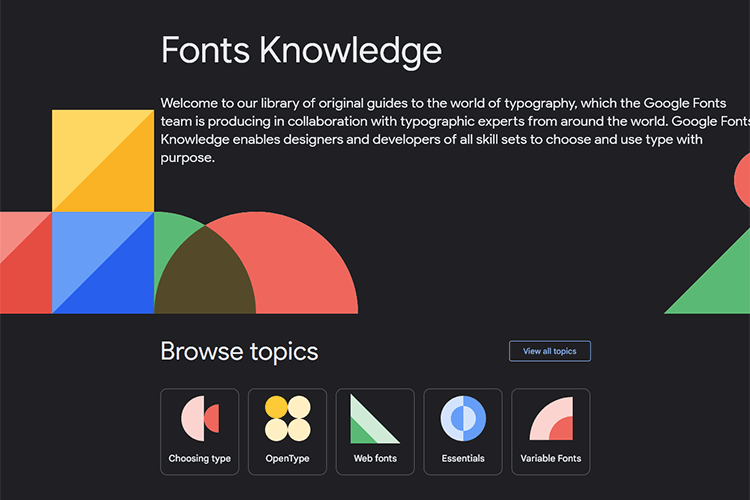Click the Browse topics heading
Viewport: 750px width, 500px height.
(x=239, y=351)
